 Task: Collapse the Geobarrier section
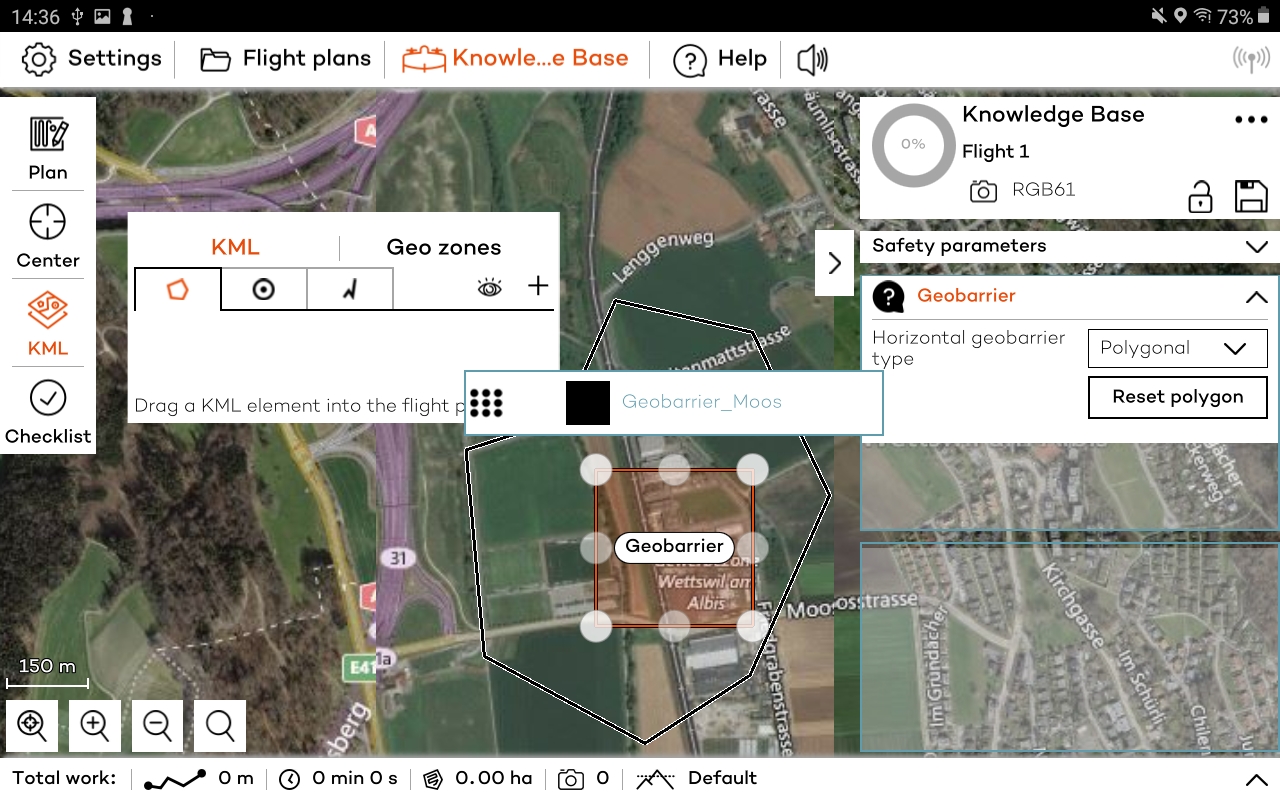(x=1258, y=296)
